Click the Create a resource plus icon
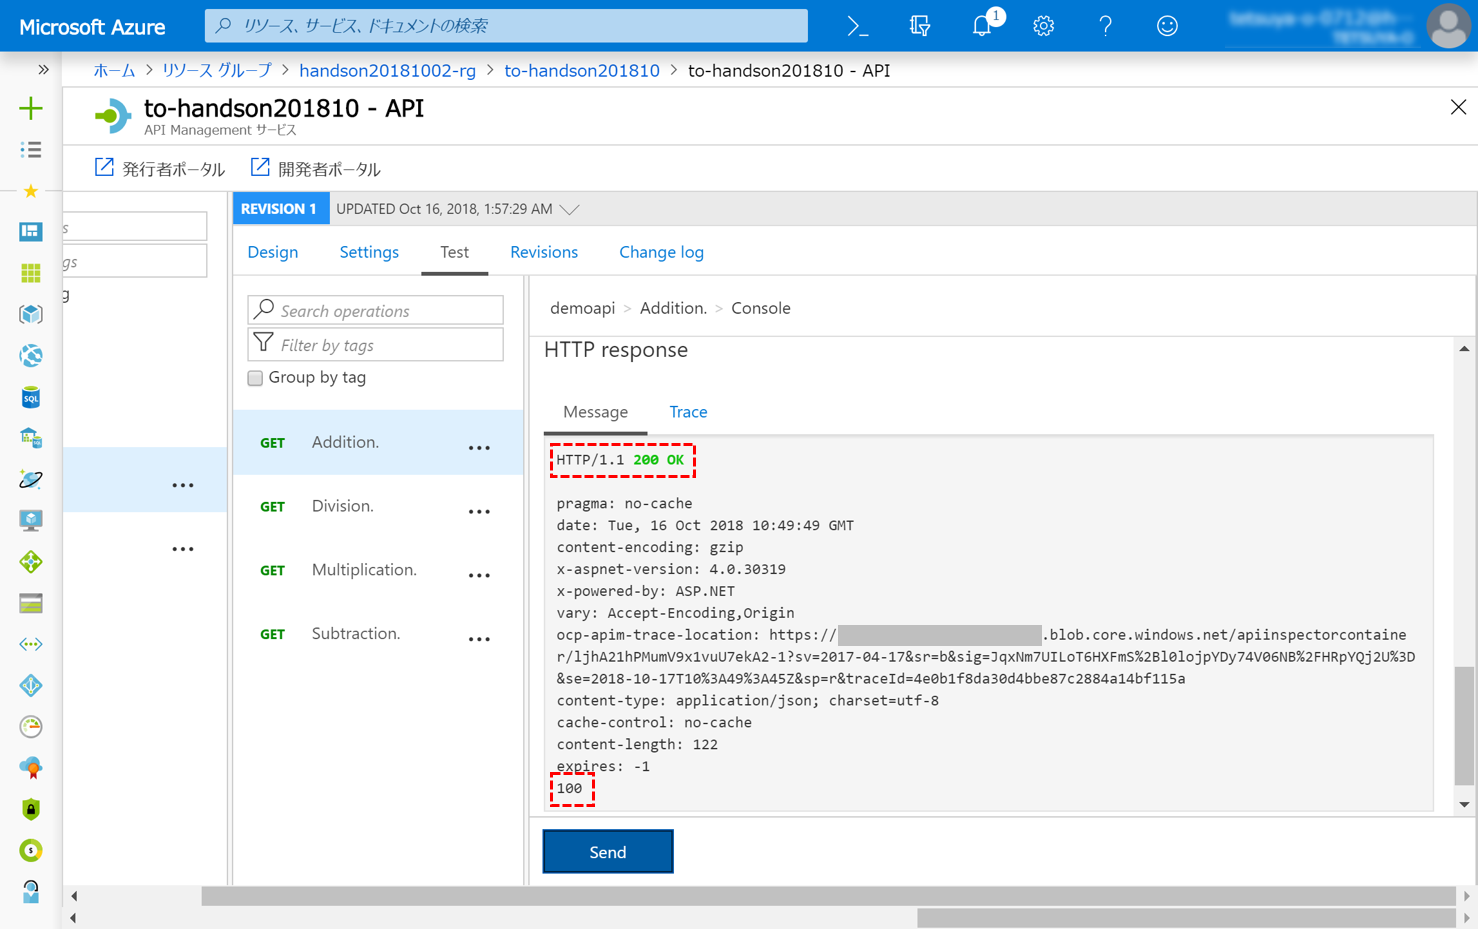The height and width of the screenshot is (929, 1478). click(x=30, y=108)
